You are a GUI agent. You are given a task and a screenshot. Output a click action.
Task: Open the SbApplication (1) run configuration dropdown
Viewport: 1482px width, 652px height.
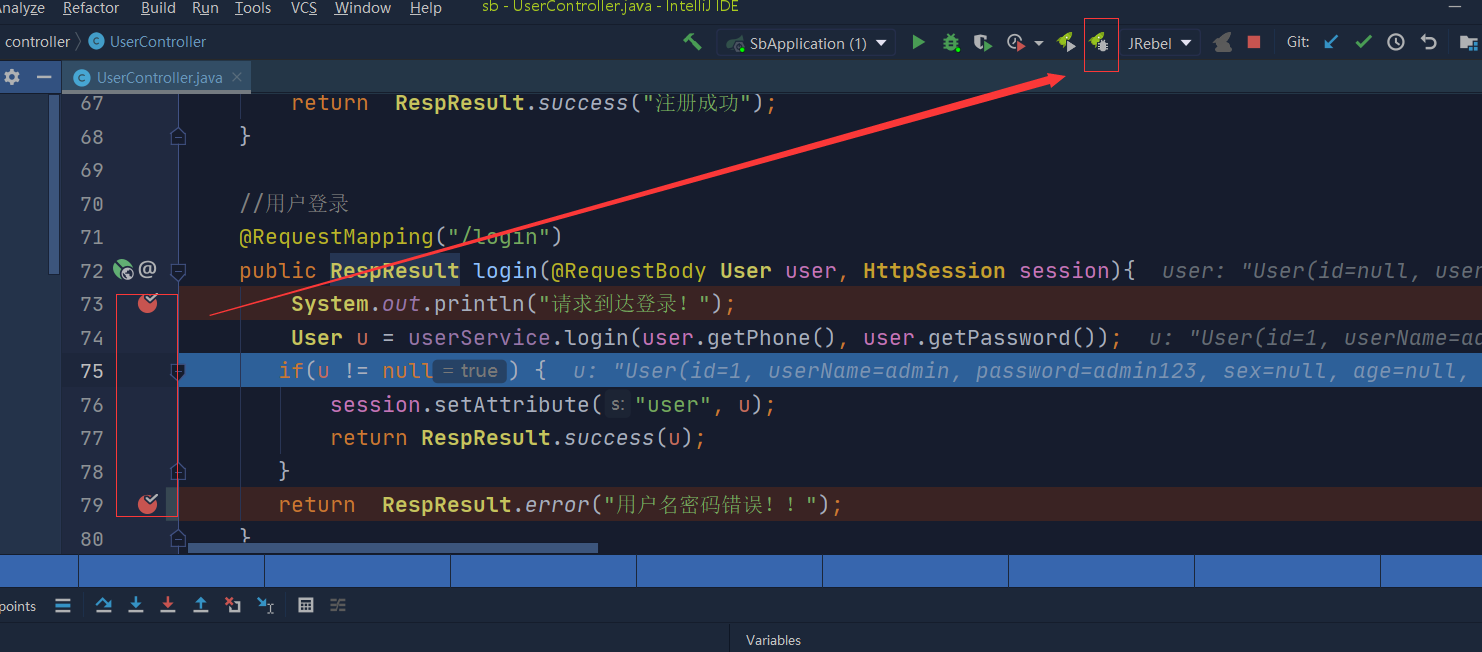(806, 43)
